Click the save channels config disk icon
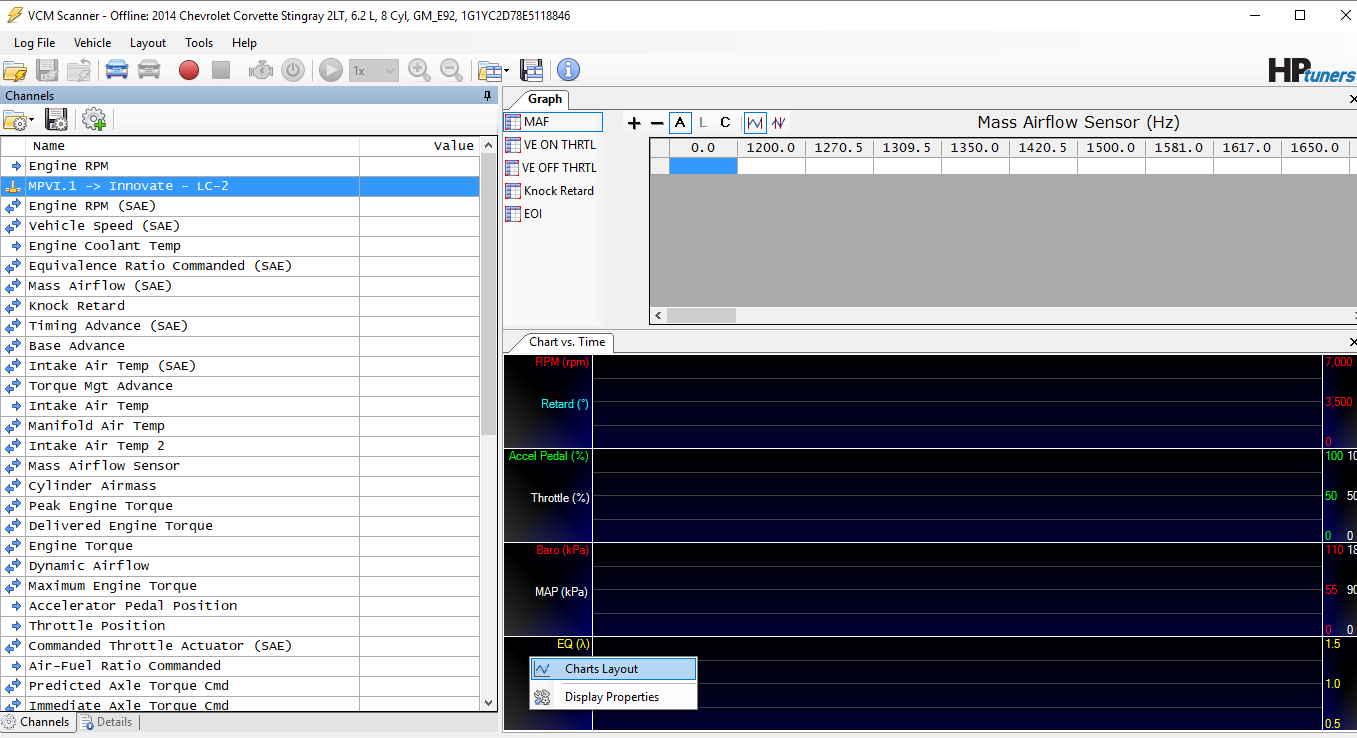The height and width of the screenshot is (738, 1357). click(x=57, y=120)
